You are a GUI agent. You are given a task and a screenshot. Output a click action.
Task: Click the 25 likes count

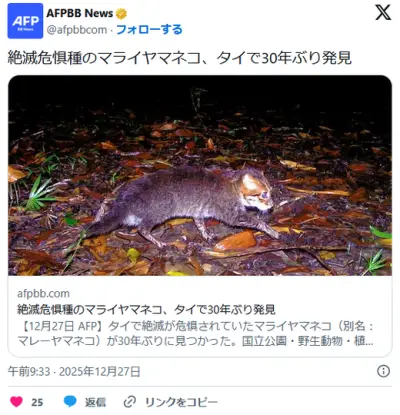pyautogui.click(x=37, y=402)
